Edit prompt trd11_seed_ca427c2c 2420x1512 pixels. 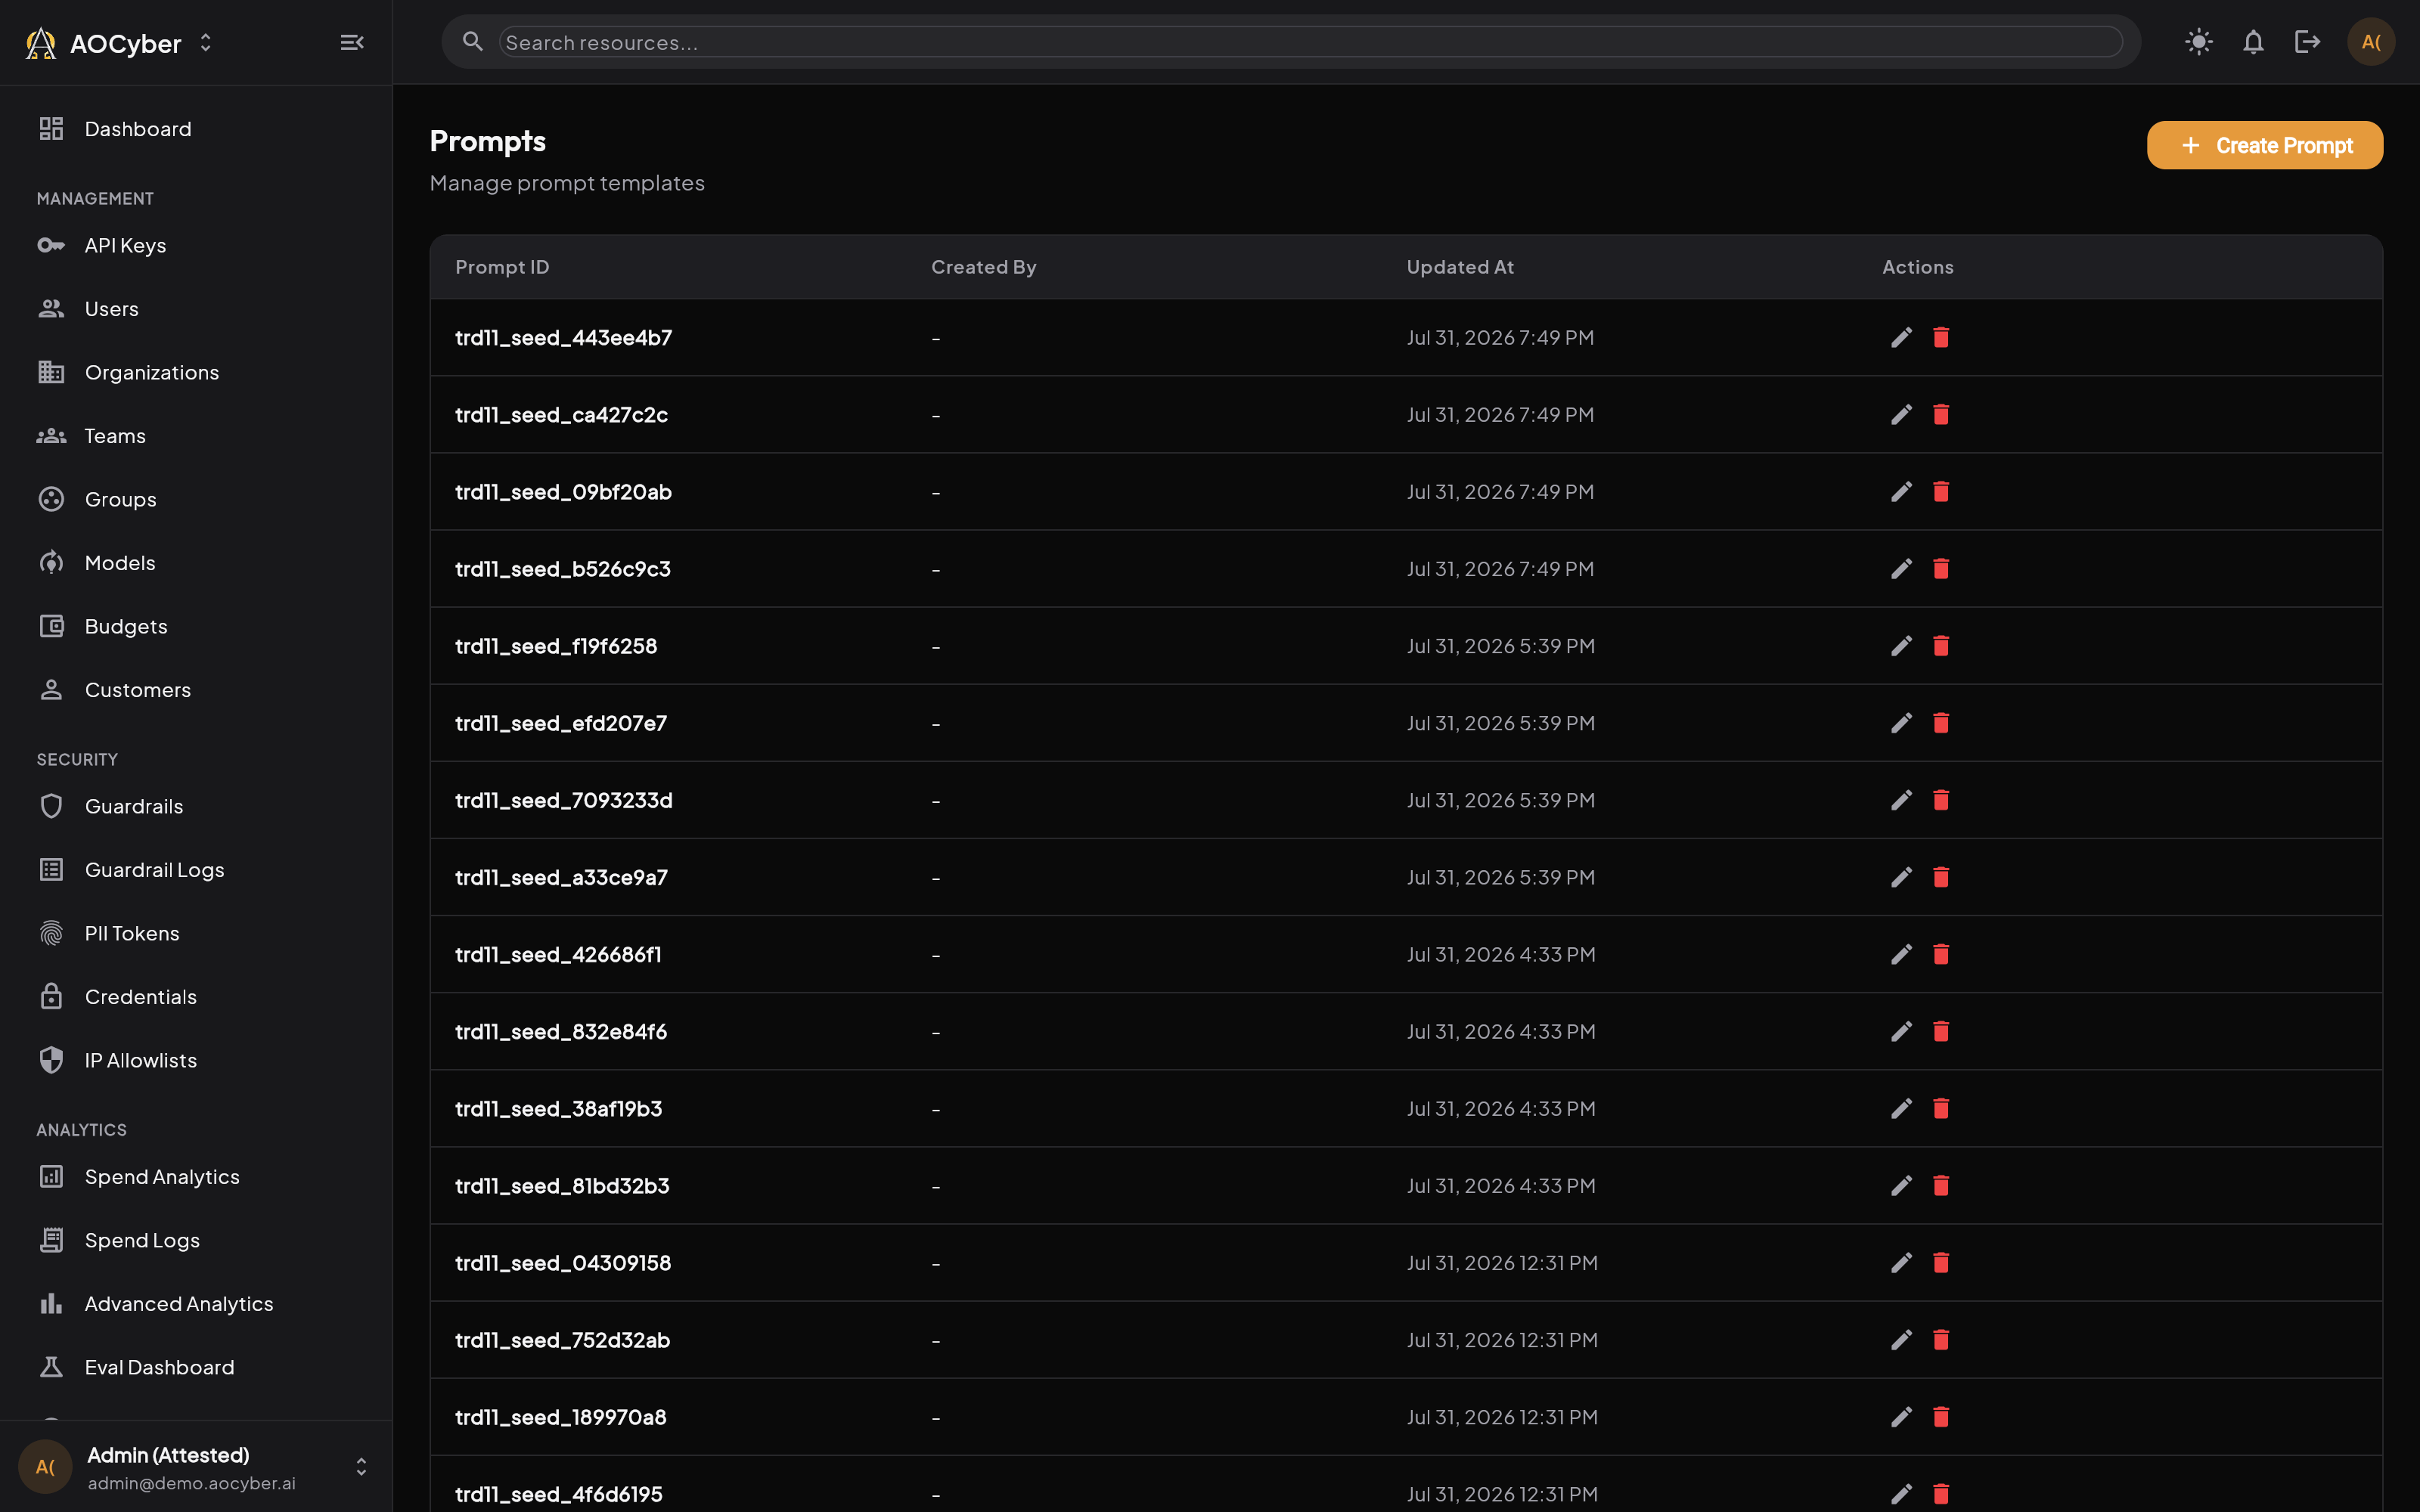(1901, 414)
